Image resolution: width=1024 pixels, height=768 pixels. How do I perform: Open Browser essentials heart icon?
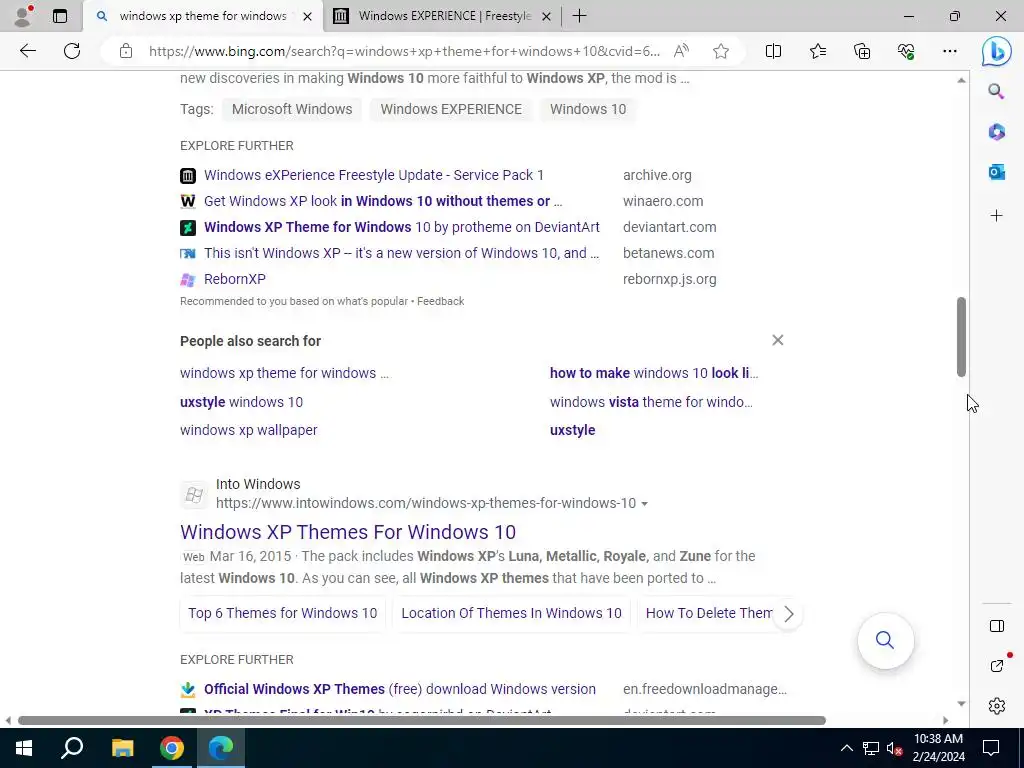coord(906,51)
